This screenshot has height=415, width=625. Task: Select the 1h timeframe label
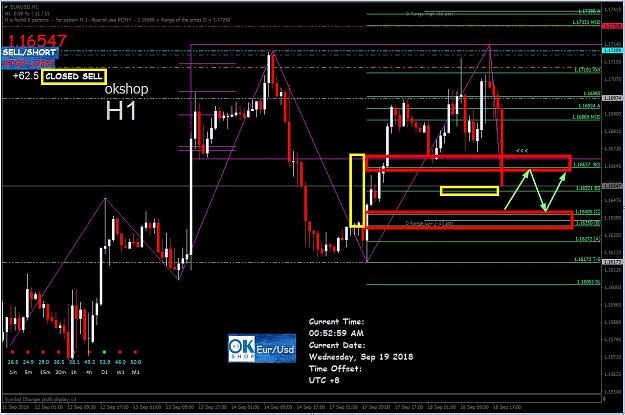click(74, 372)
